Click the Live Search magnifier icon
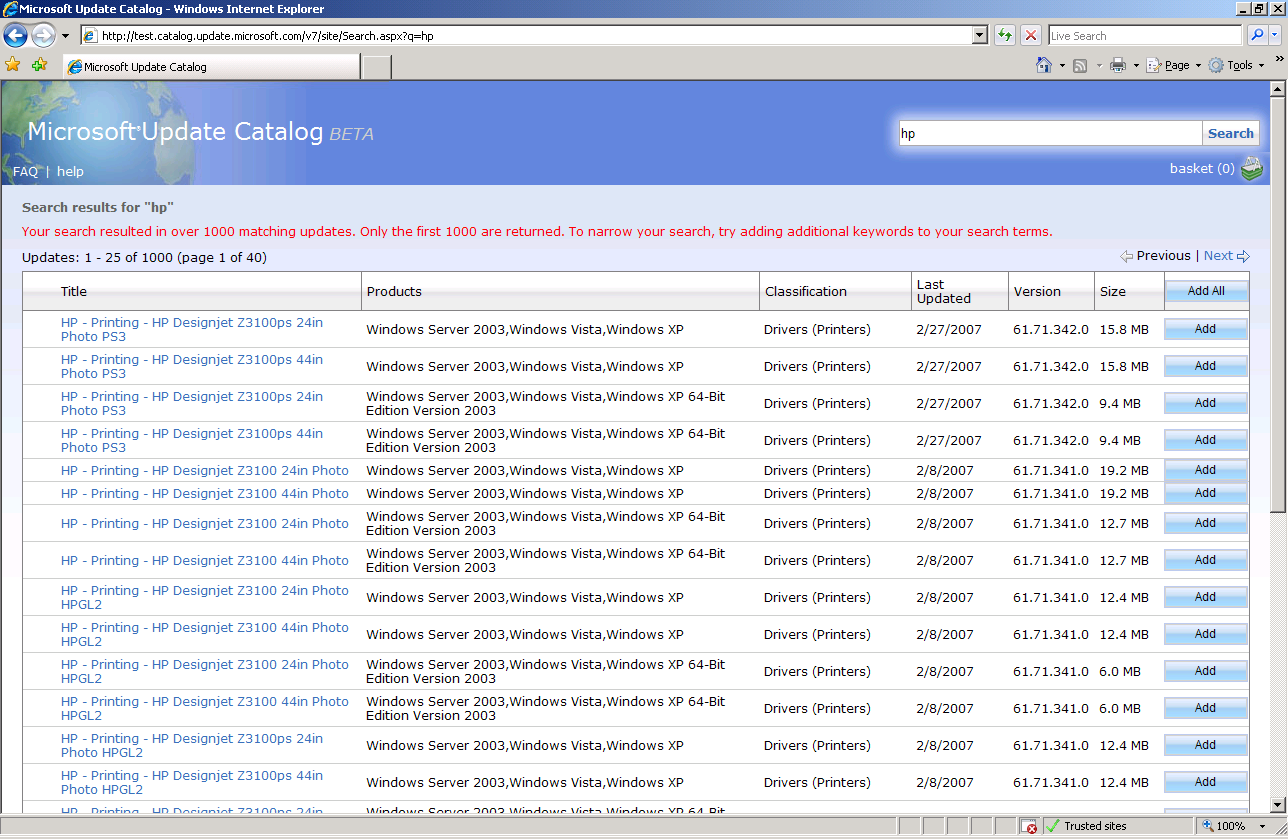The width and height of the screenshot is (1288, 839). tap(1256, 36)
